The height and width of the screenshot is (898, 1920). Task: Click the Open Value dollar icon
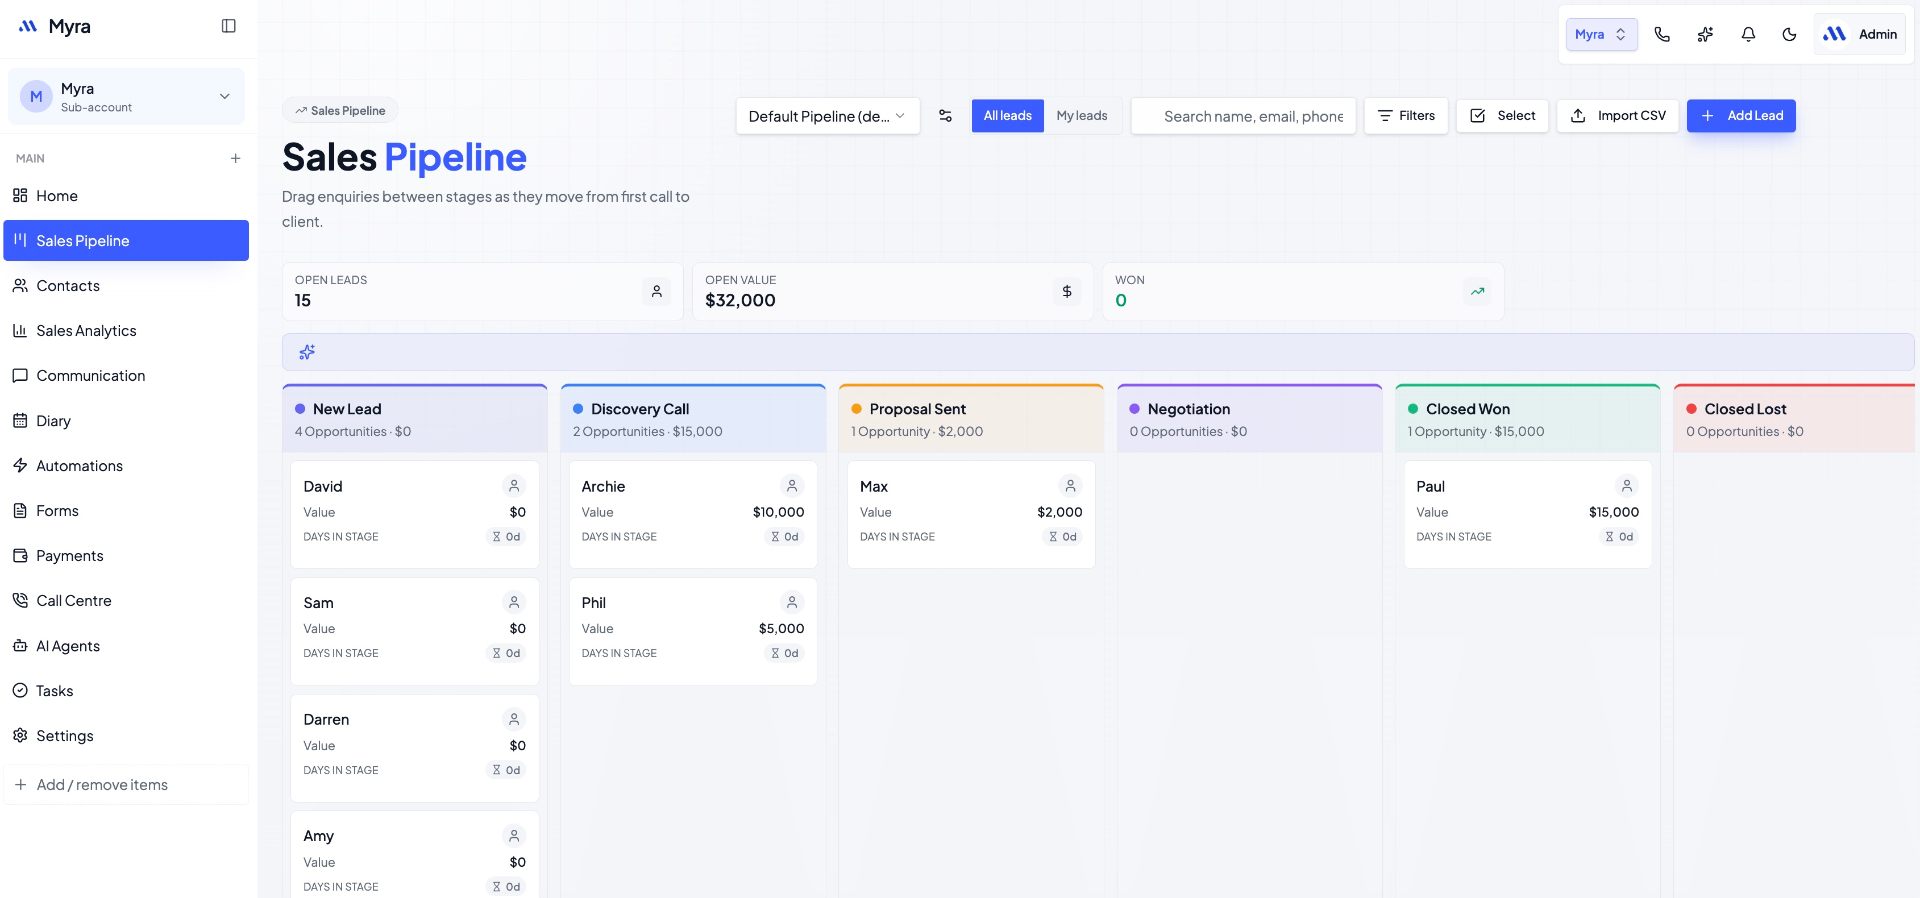(1067, 292)
